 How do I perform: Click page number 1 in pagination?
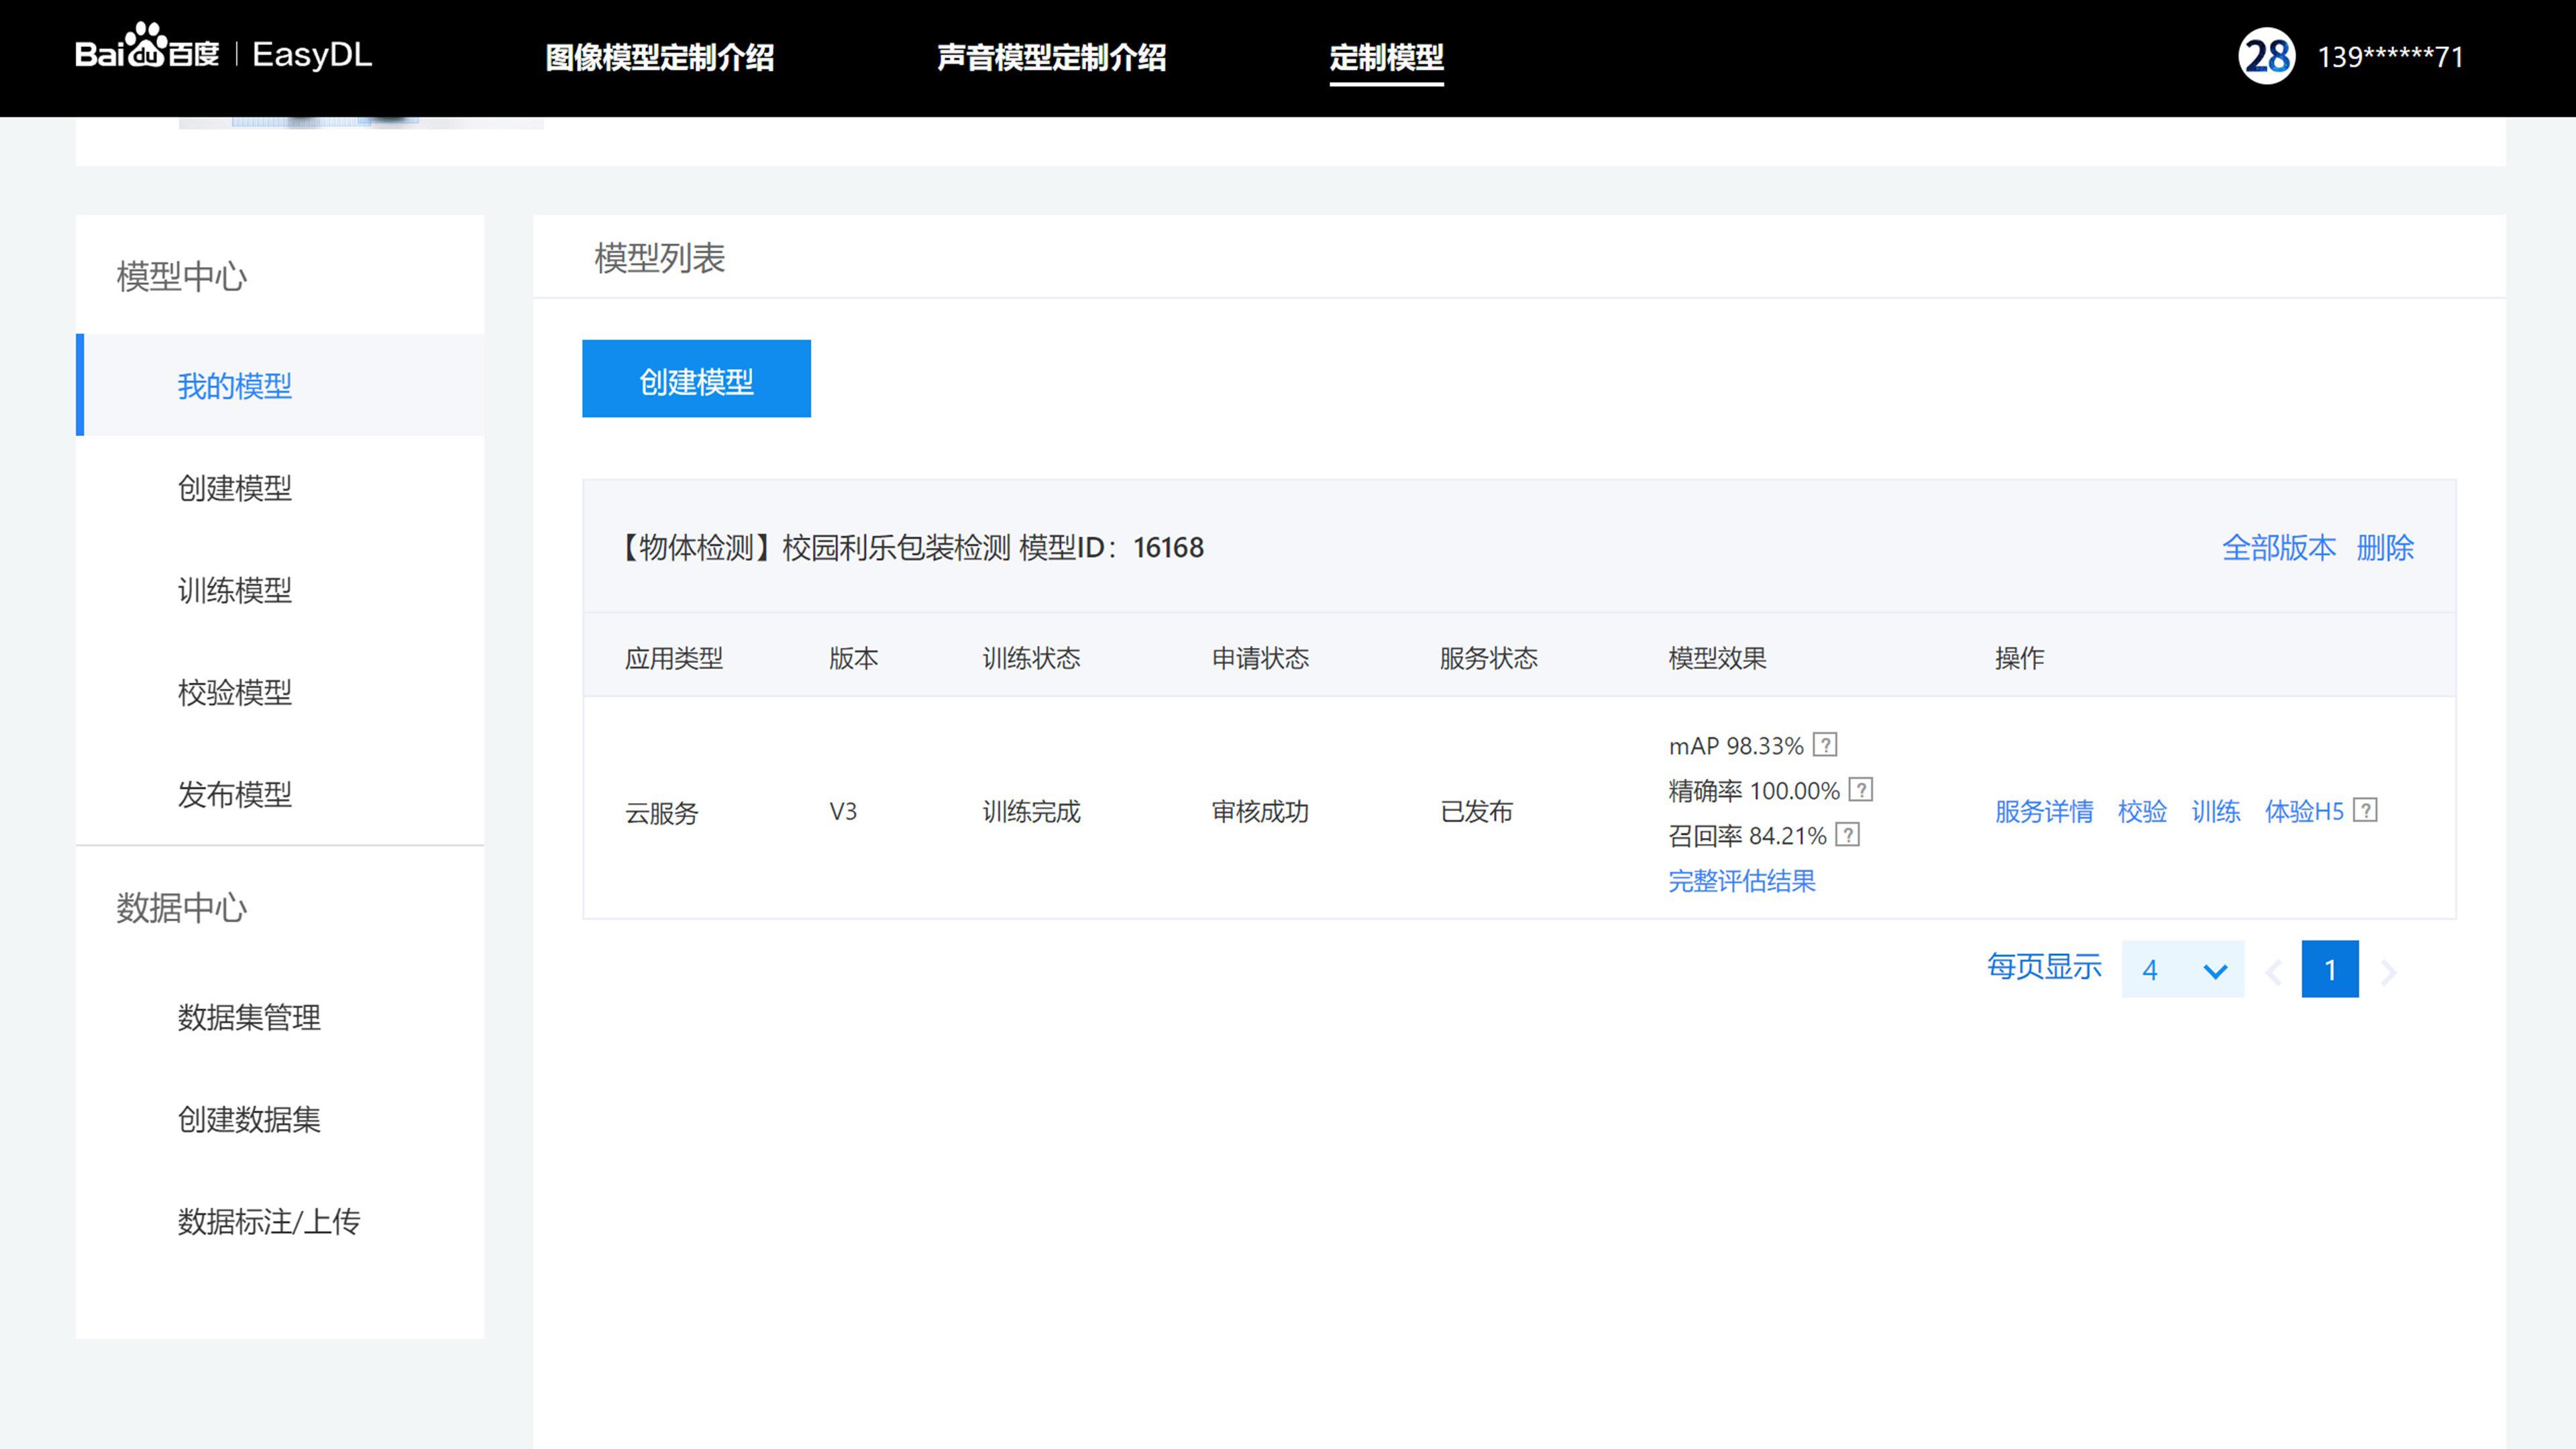point(2329,969)
